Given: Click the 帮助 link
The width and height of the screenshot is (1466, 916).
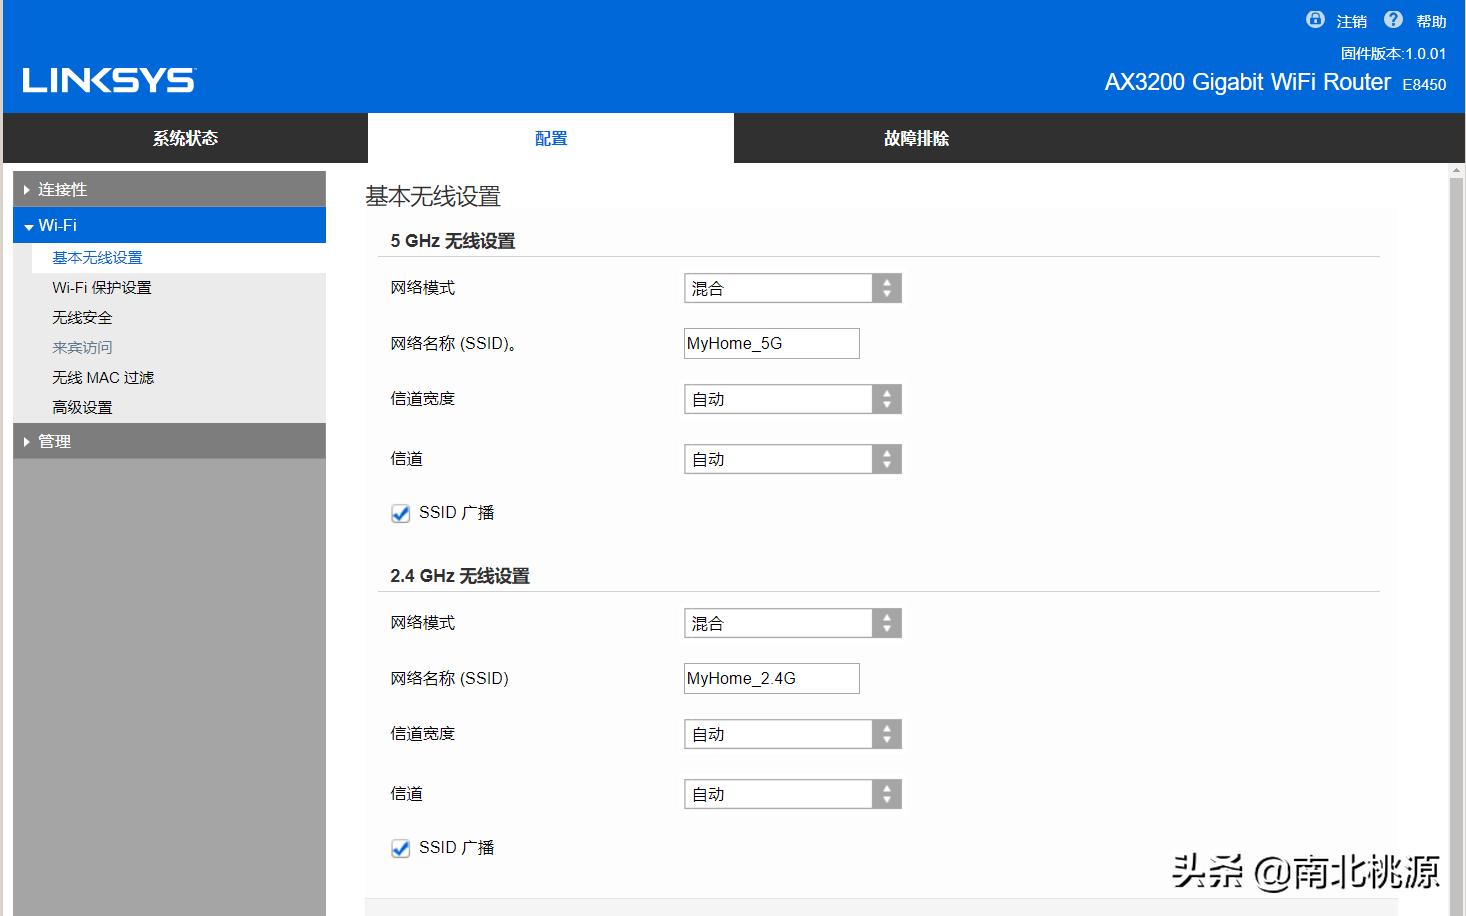Looking at the screenshot, I should (x=1432, y=20).
